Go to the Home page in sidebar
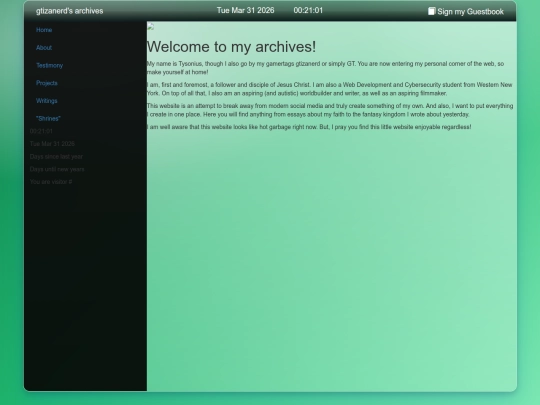The width and height of the screenshot is (540, 405). pos(44,30)
